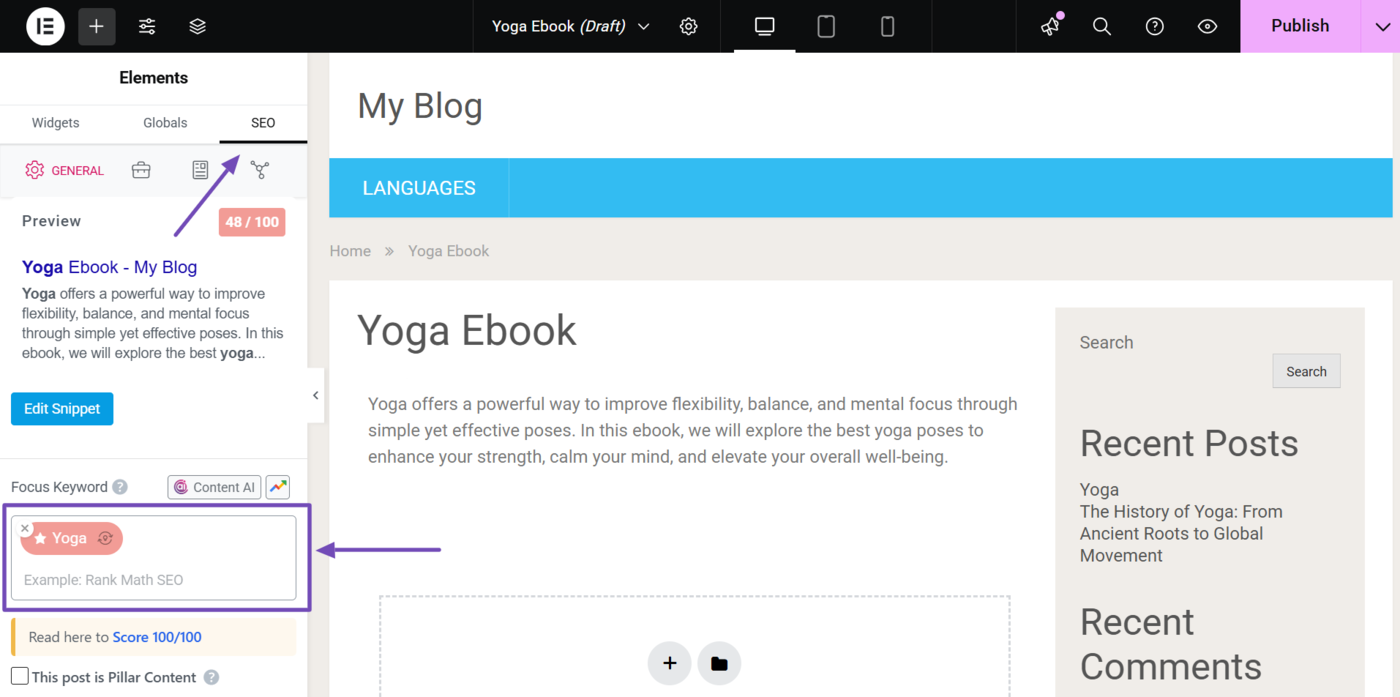
Task: Click the Edit Snippet button
Action: click(x=62, y=408)
